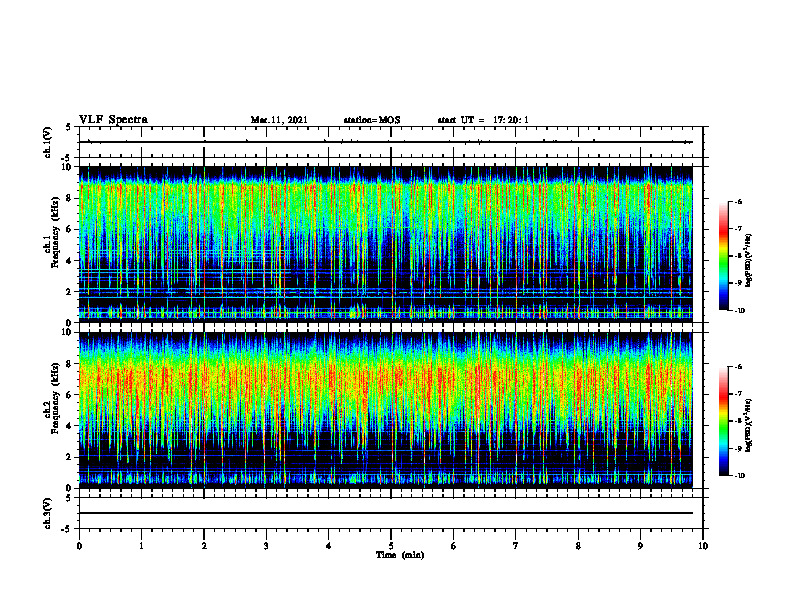792x612 pixels.
Task: Click the time axis tick label "7"
Action: click(x=516, y=546)
